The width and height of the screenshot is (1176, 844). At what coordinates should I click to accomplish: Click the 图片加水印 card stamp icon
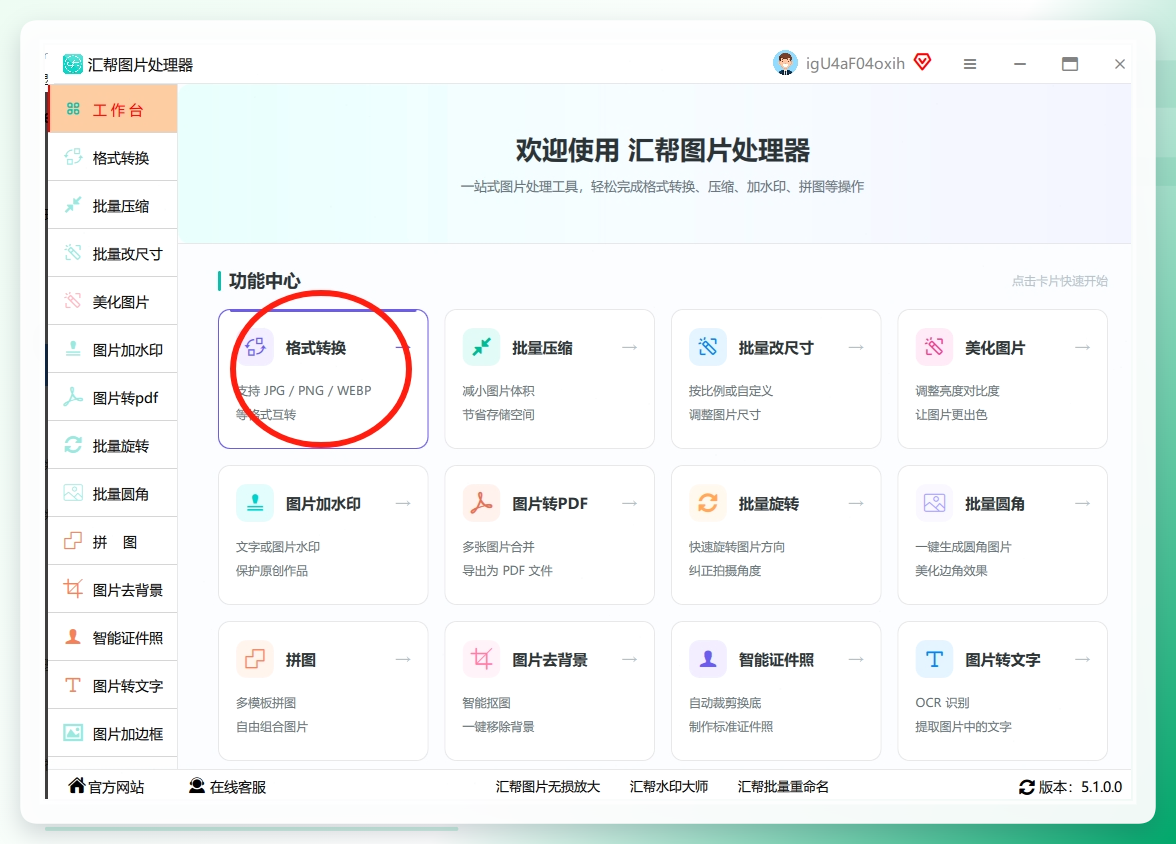tap(255, 503)
